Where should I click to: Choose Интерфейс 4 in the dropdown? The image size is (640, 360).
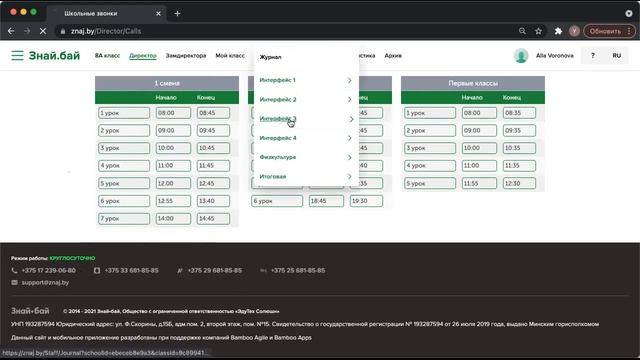(278, 138)
